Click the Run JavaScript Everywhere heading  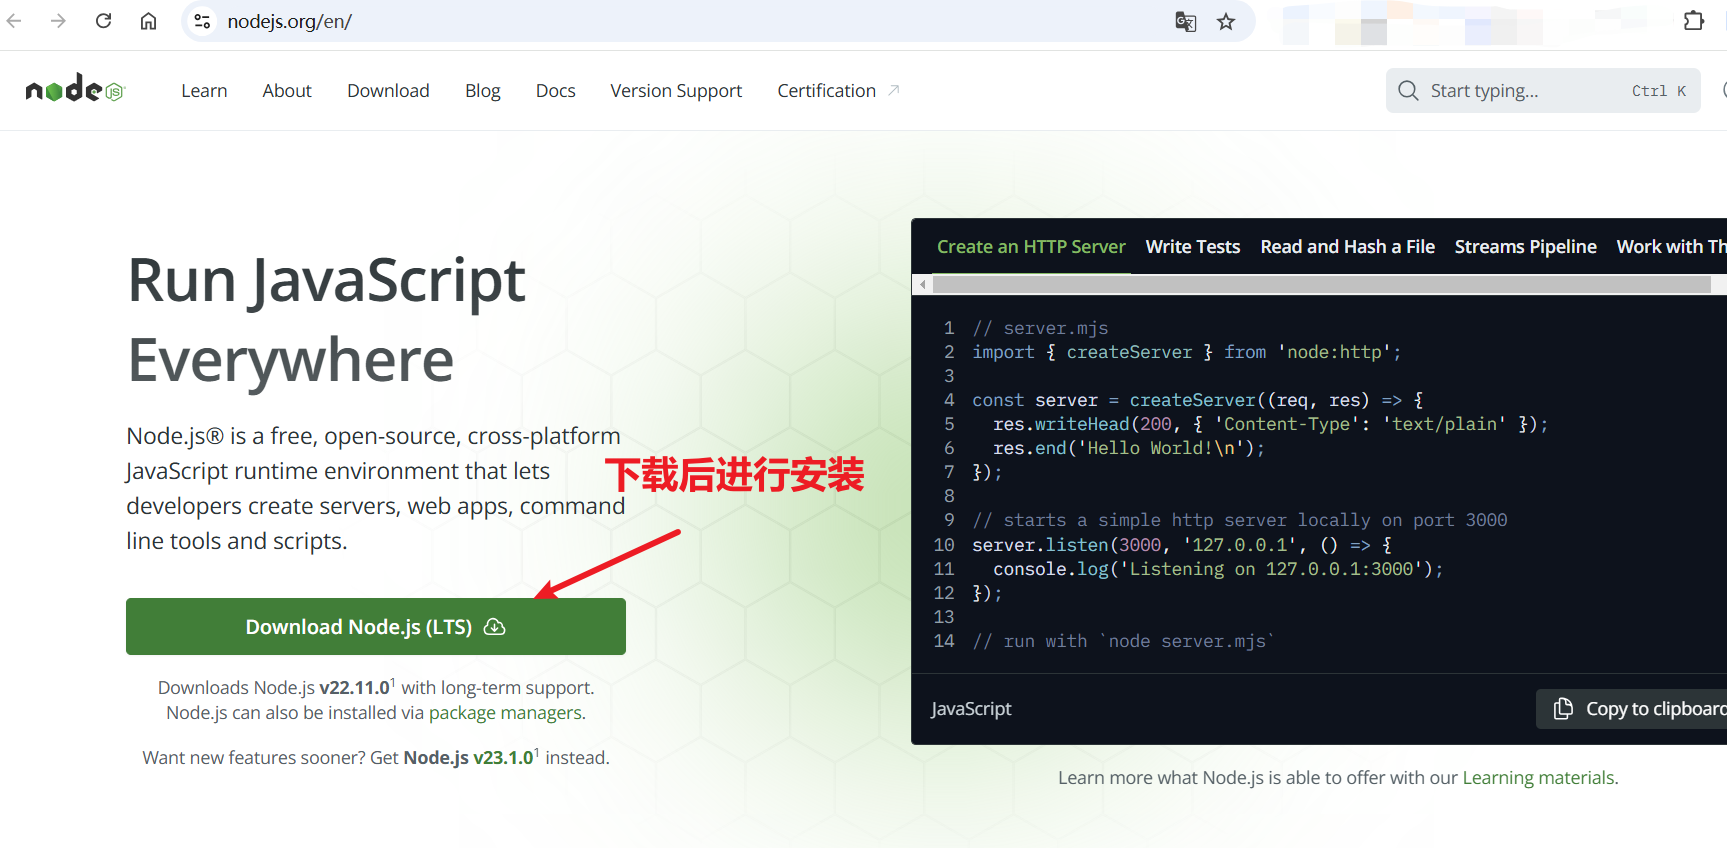[x=326, y=320]
